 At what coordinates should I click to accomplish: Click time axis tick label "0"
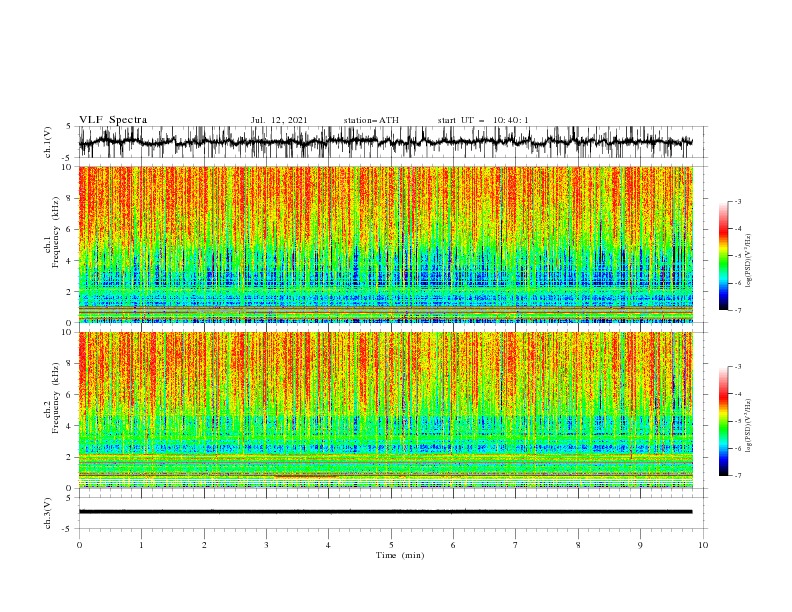(79, 545)
